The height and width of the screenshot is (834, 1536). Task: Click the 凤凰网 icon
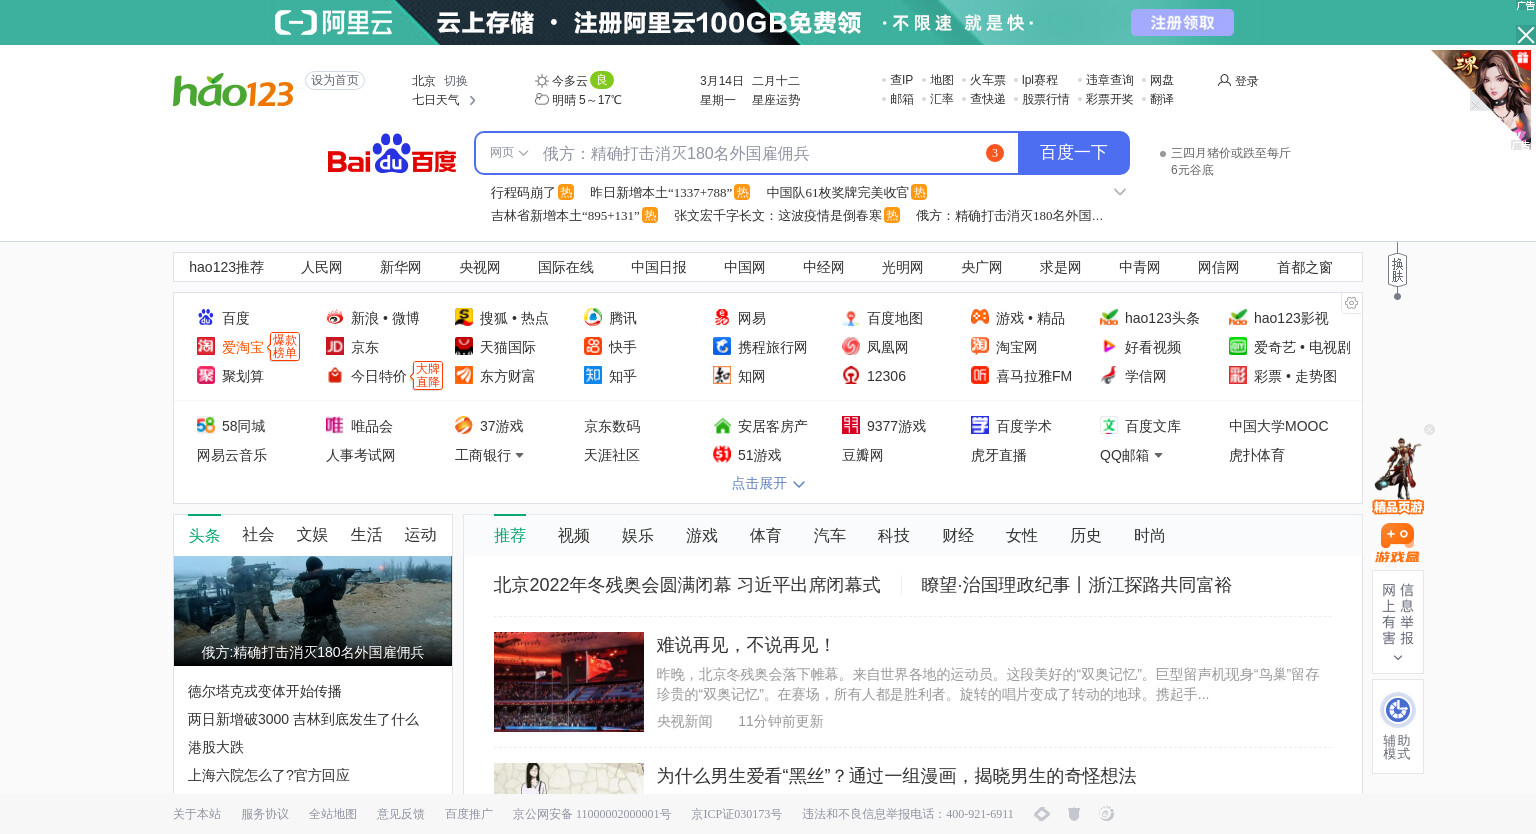tap(851, 346)
